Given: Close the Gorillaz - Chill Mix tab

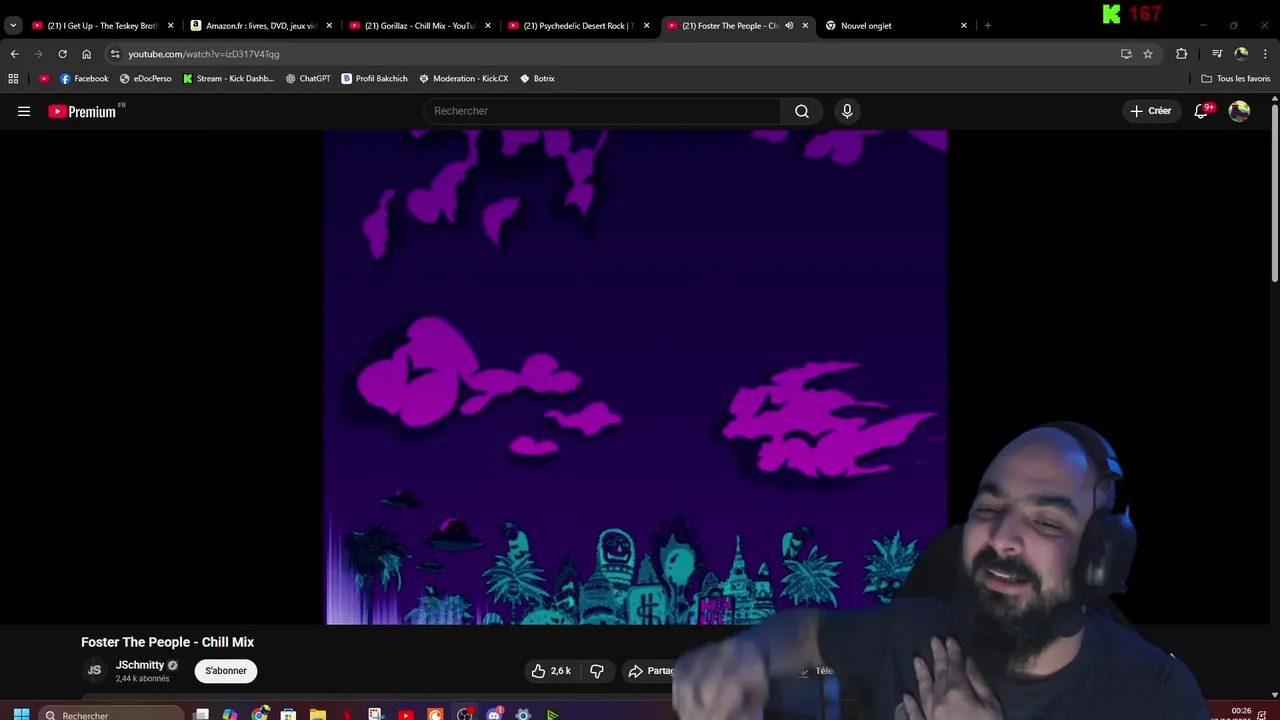Looking at the screenshot, I should click(x=488, y=26).
